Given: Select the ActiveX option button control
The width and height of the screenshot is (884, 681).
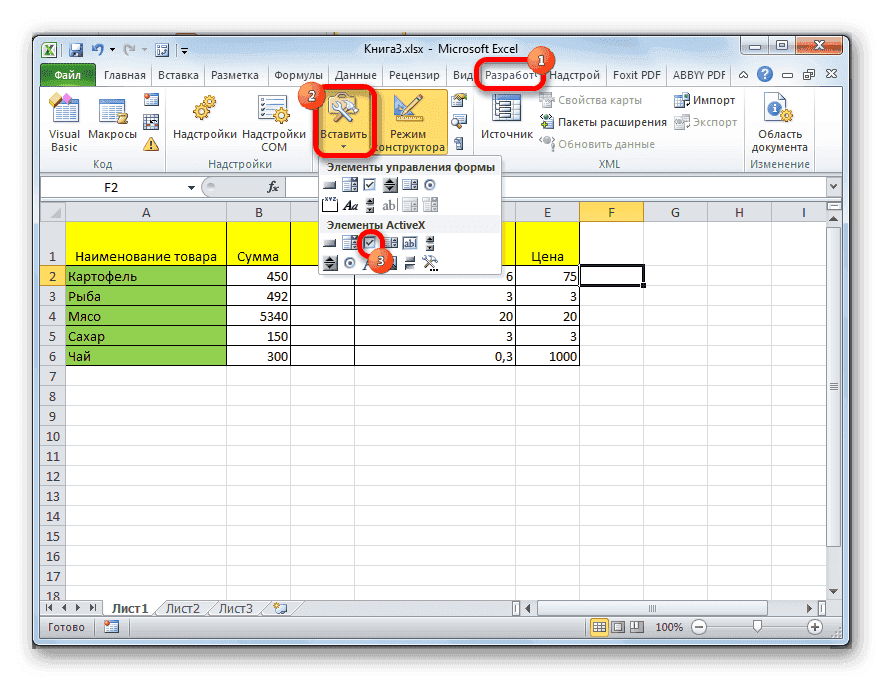Looking at the screenshot, I should [349, 262].
